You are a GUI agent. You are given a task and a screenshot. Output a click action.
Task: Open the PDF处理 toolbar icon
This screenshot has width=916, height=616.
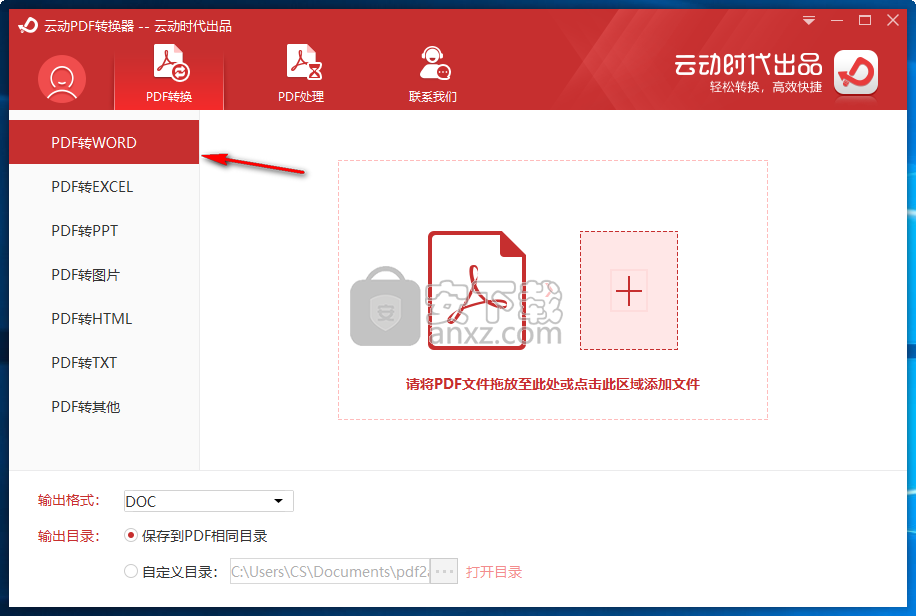pyautogui.click(x=301, y=65)
